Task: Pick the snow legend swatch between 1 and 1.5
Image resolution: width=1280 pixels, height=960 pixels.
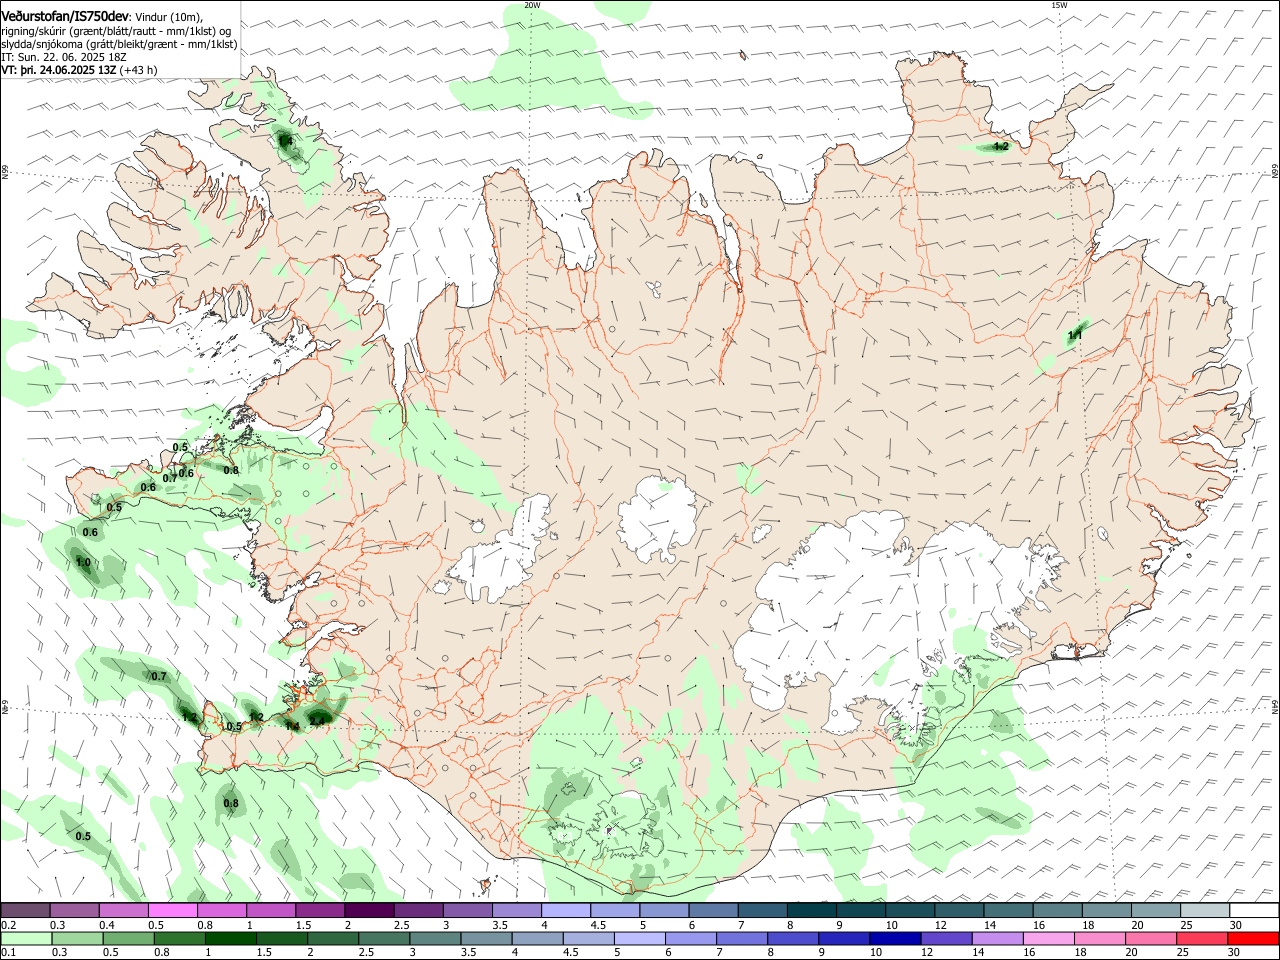Action: 271,911
